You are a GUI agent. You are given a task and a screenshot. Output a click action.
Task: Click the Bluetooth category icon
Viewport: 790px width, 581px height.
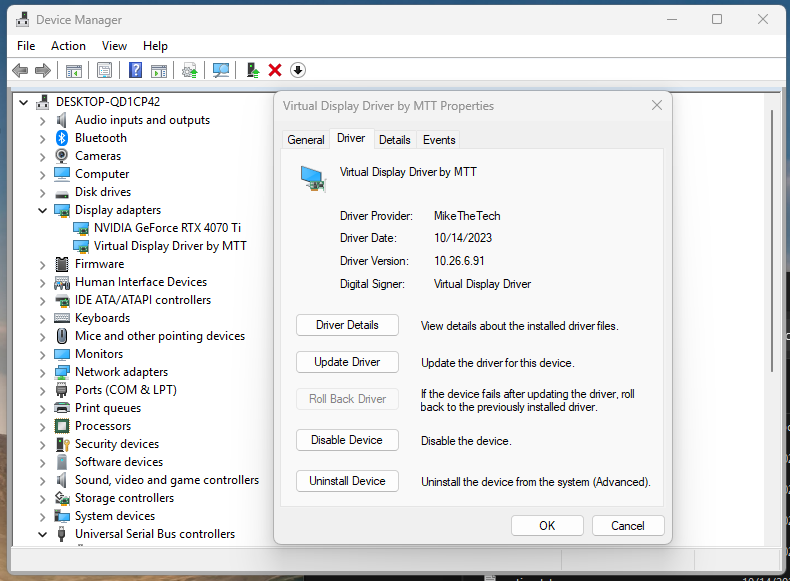[x=61, y=138]
